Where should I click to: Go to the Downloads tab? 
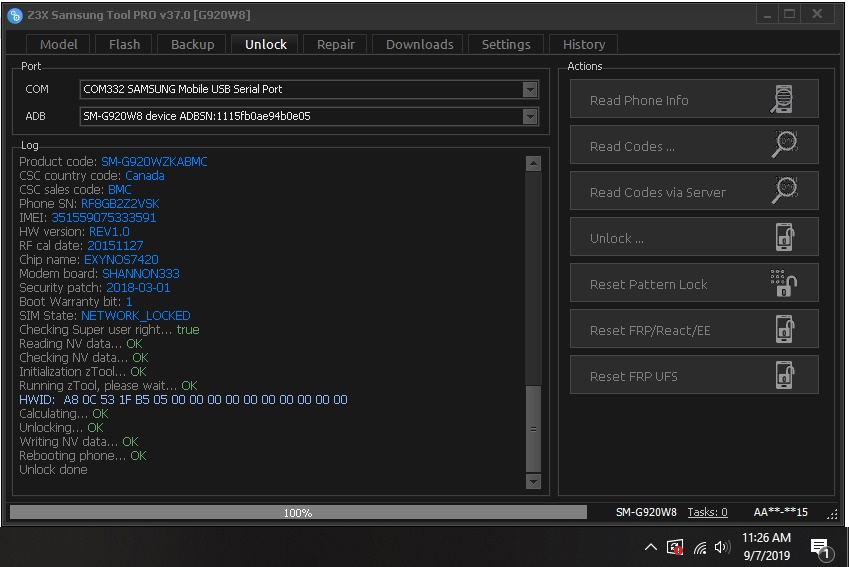click(420, 44)
